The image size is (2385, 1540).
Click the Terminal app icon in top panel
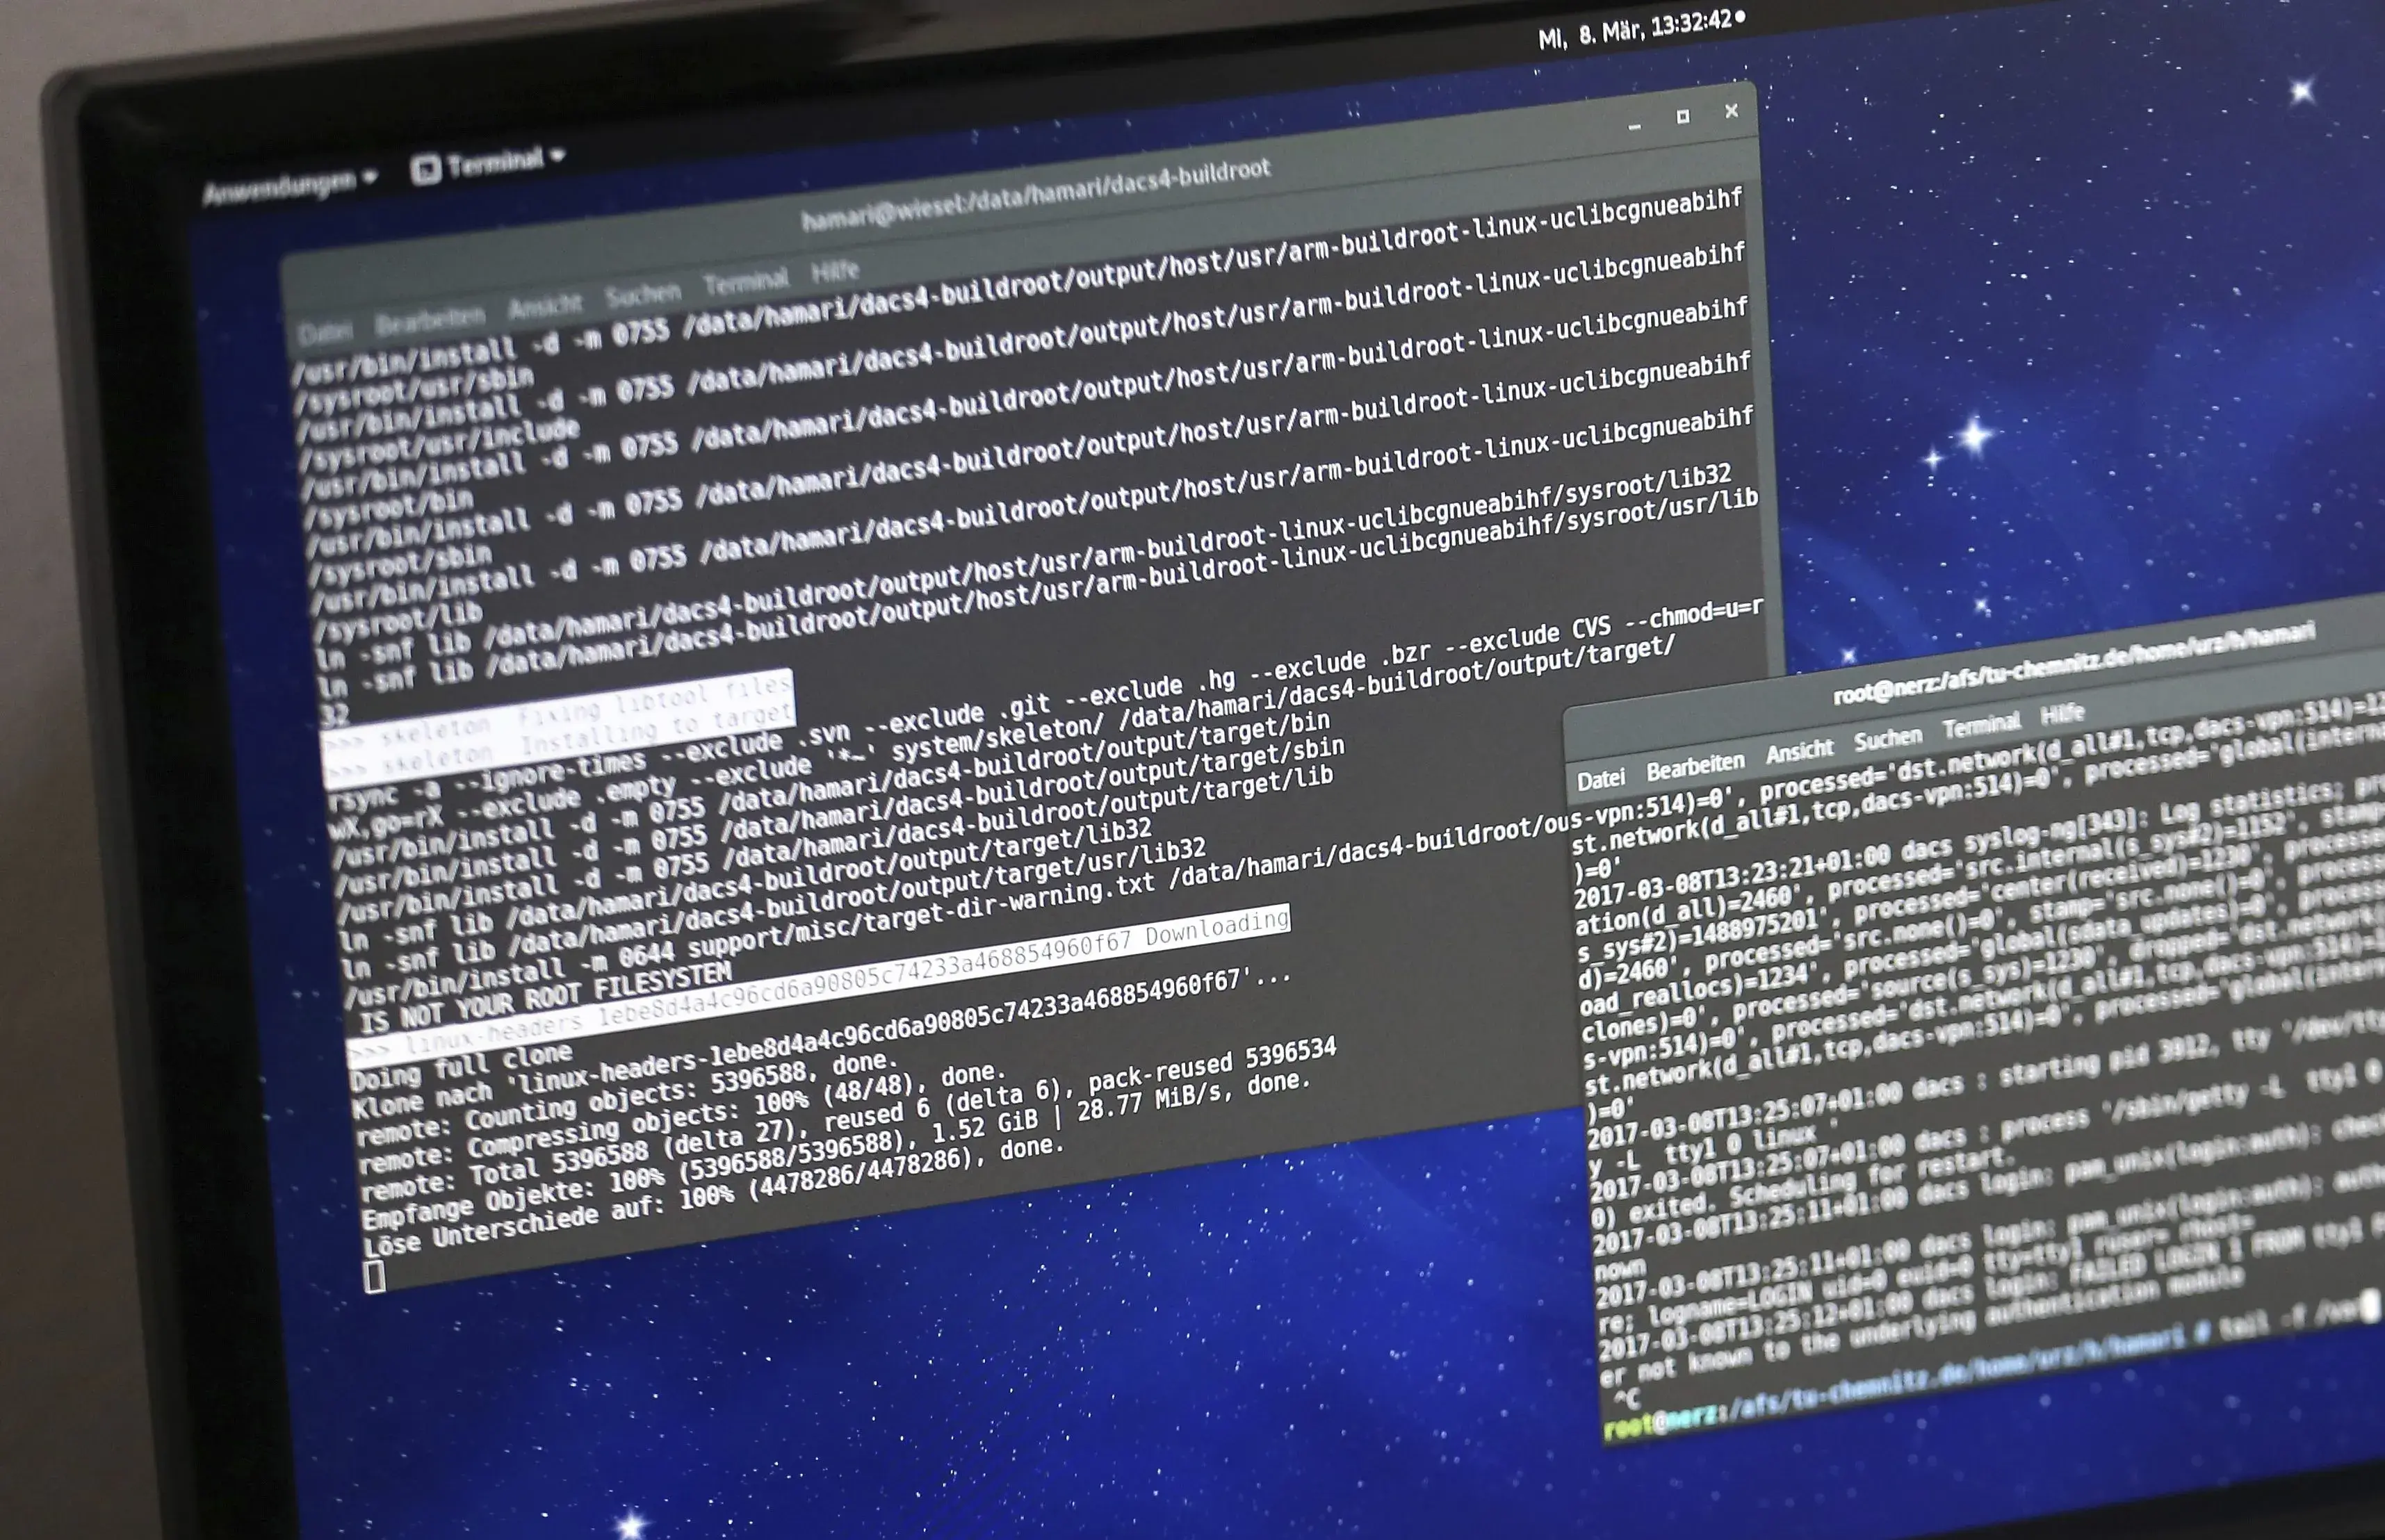(x=426, y=169)
